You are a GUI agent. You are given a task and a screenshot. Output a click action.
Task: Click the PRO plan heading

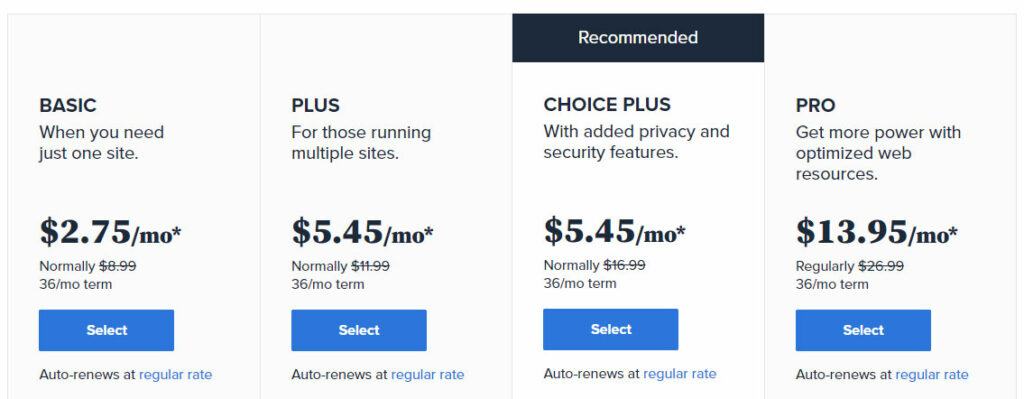(816, 106)
